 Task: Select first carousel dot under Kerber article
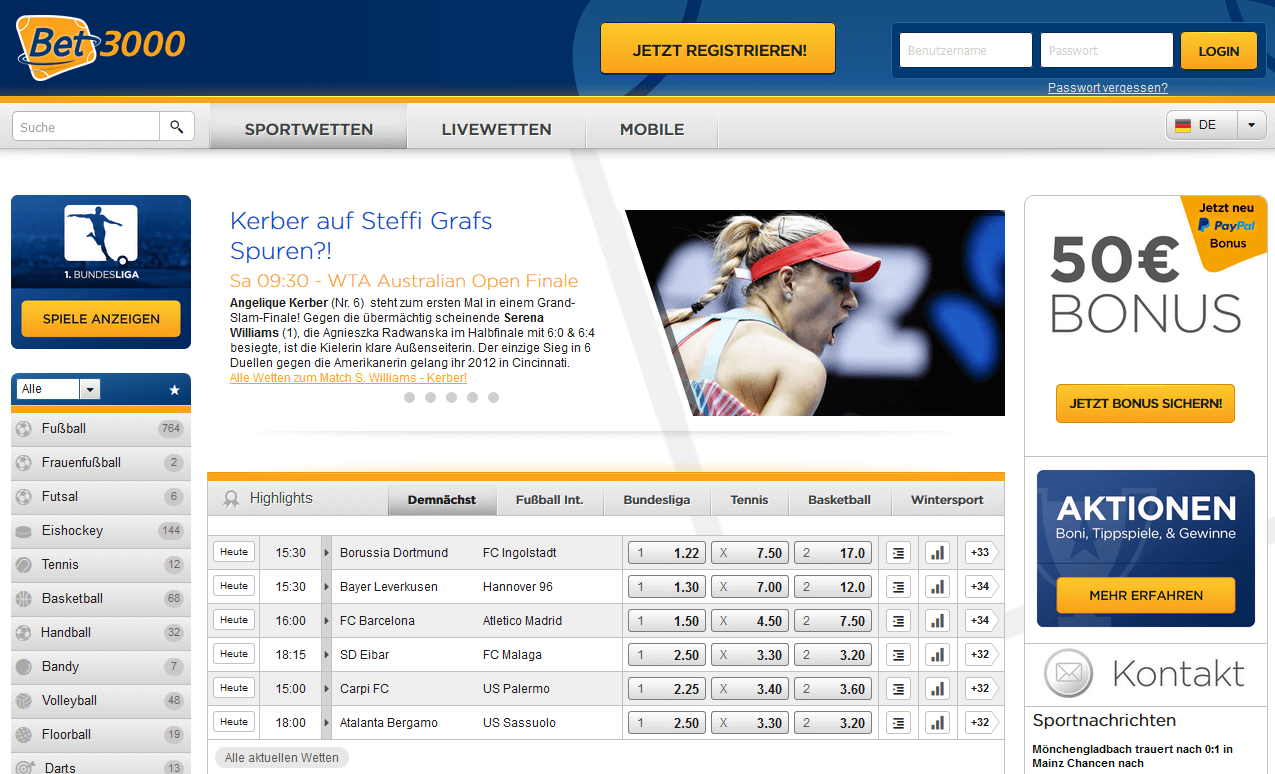coord(409,397)
